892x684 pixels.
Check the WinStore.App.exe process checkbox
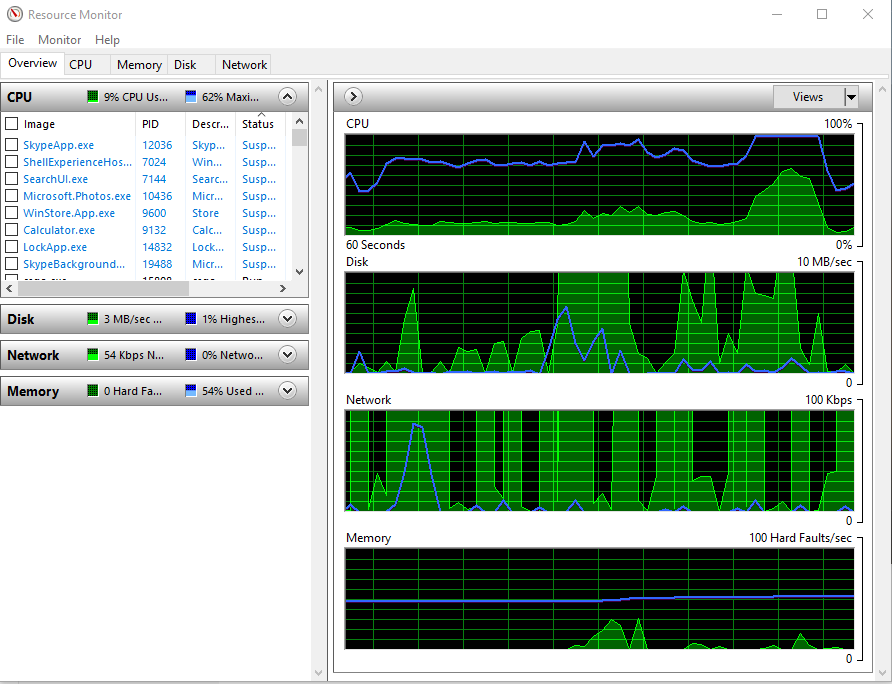(11, 213)
